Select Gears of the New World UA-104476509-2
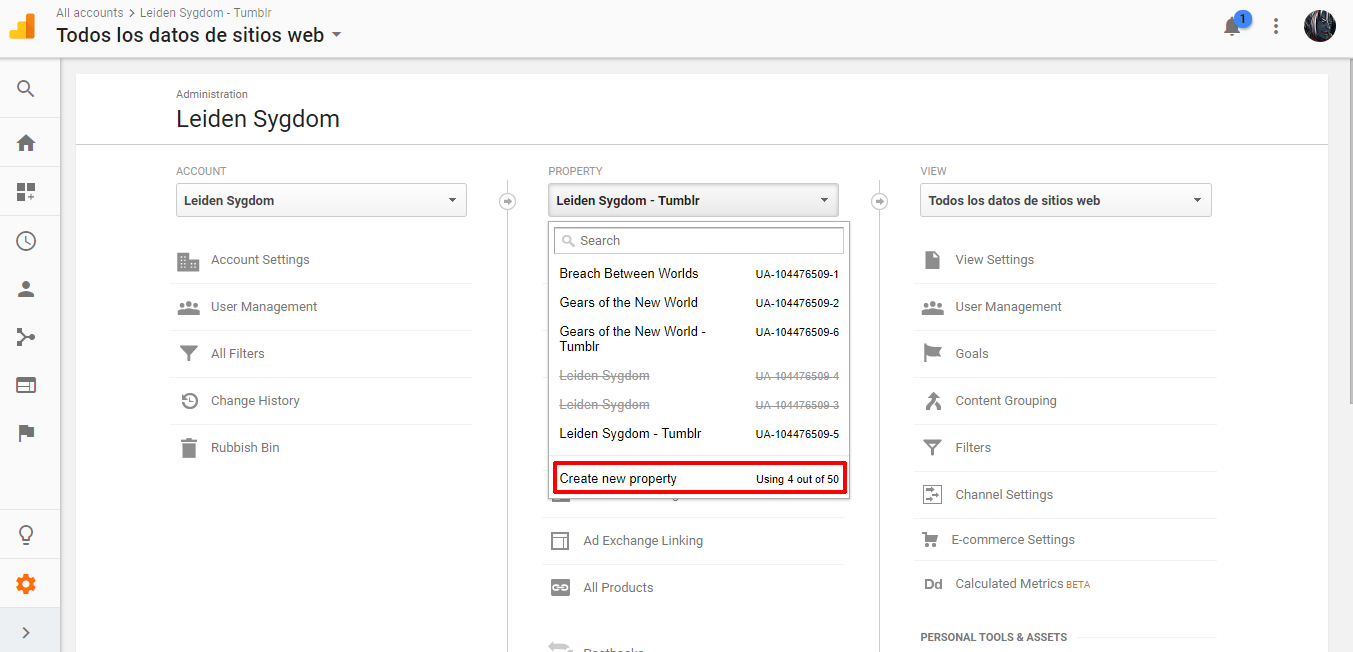This screenshot has height=652, width=1353. click(x=699, y=303)
